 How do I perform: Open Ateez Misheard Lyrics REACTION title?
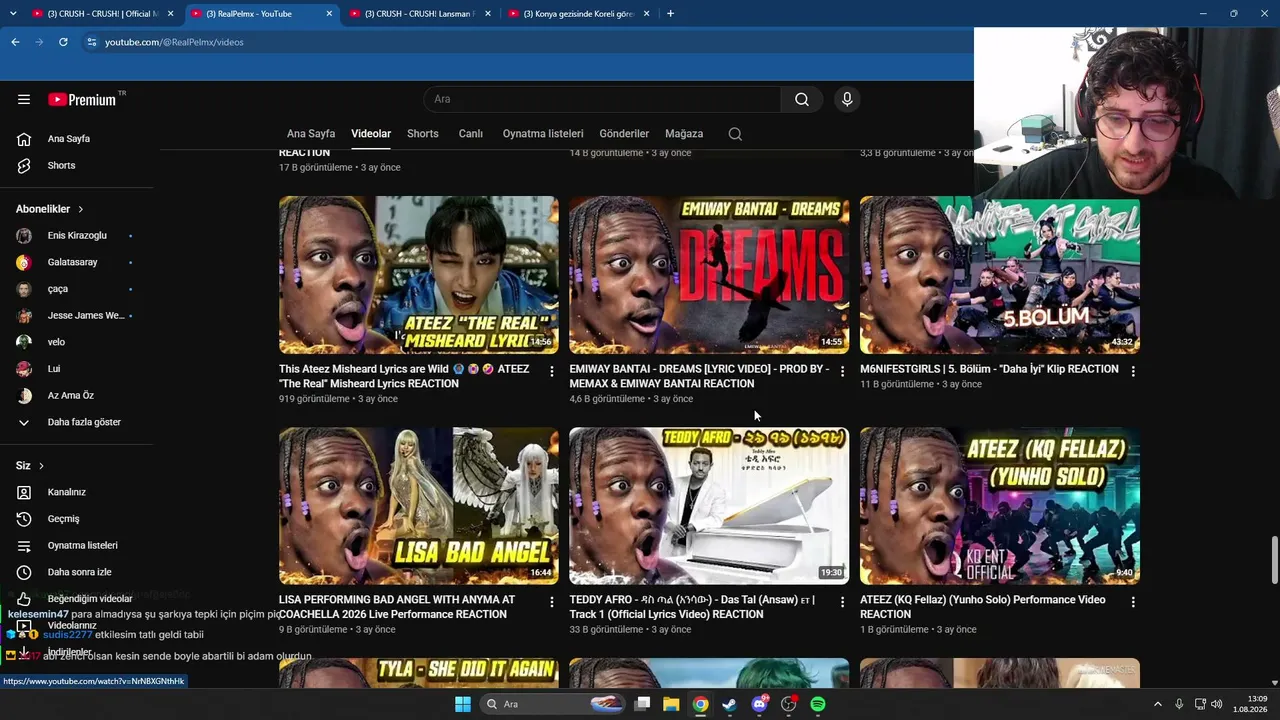[404, 376]
